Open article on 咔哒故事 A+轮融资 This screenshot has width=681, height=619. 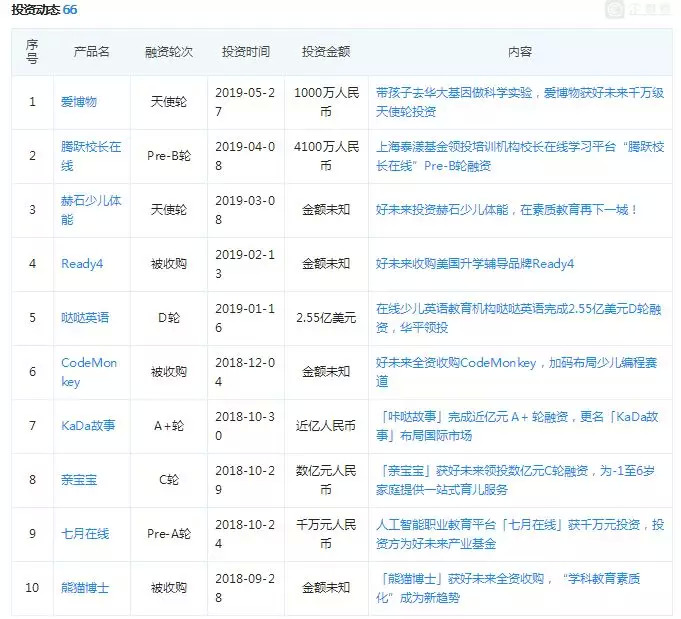pos(517,426)
